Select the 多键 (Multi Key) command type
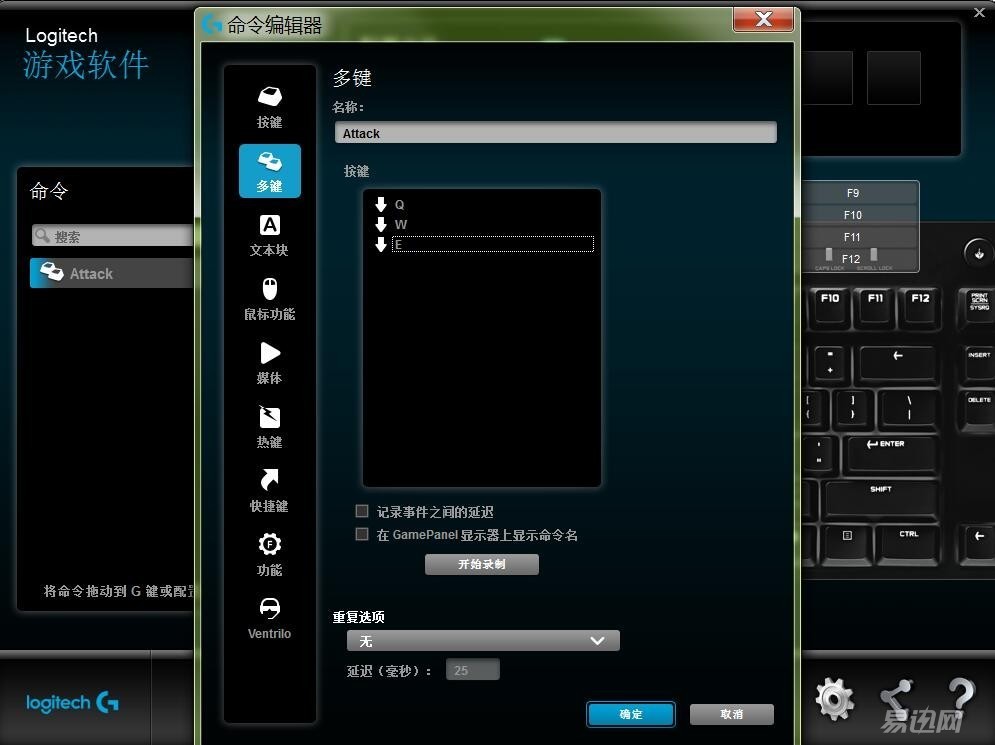The image size is (995, 745). click(268, 170)
